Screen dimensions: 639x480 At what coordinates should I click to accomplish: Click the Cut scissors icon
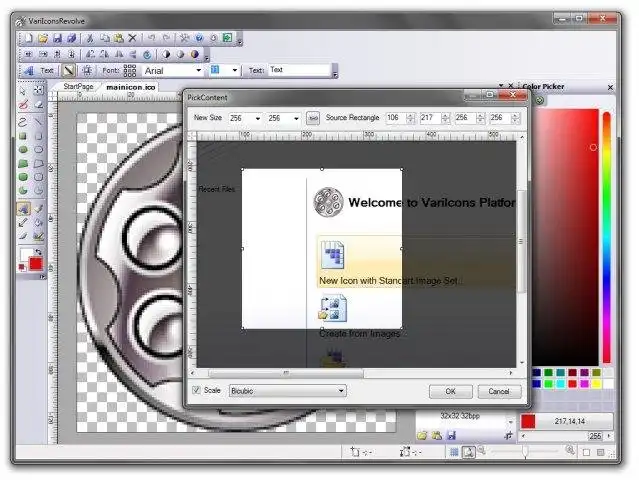[x=90, y=38]
